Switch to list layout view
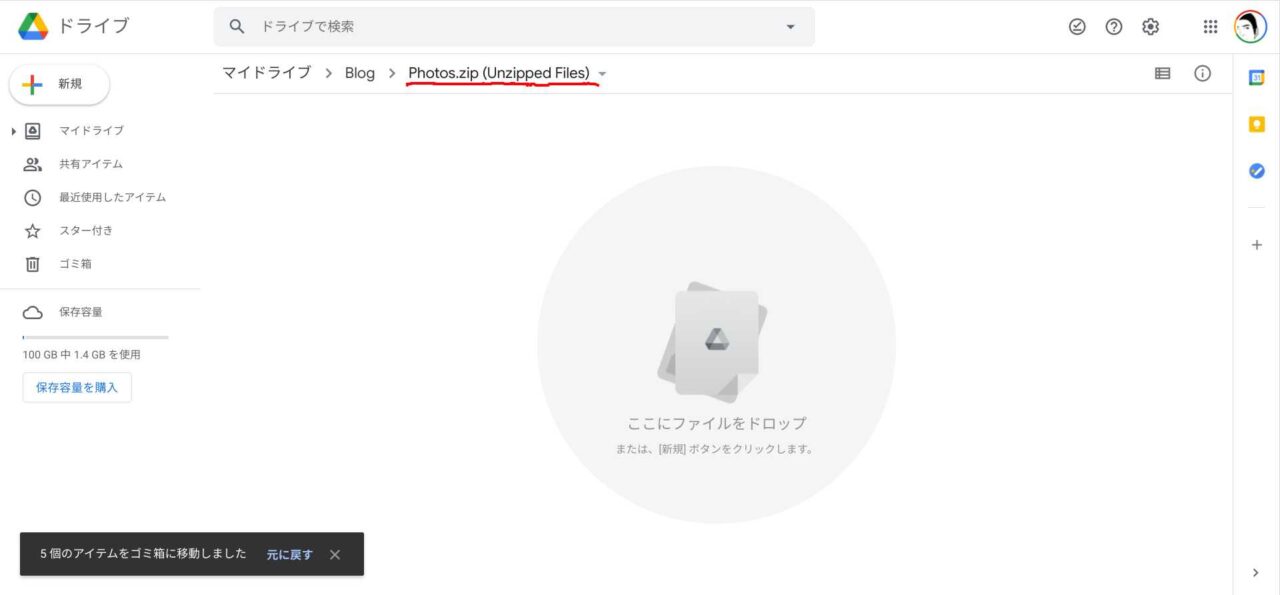 (x=1162, y=73)
